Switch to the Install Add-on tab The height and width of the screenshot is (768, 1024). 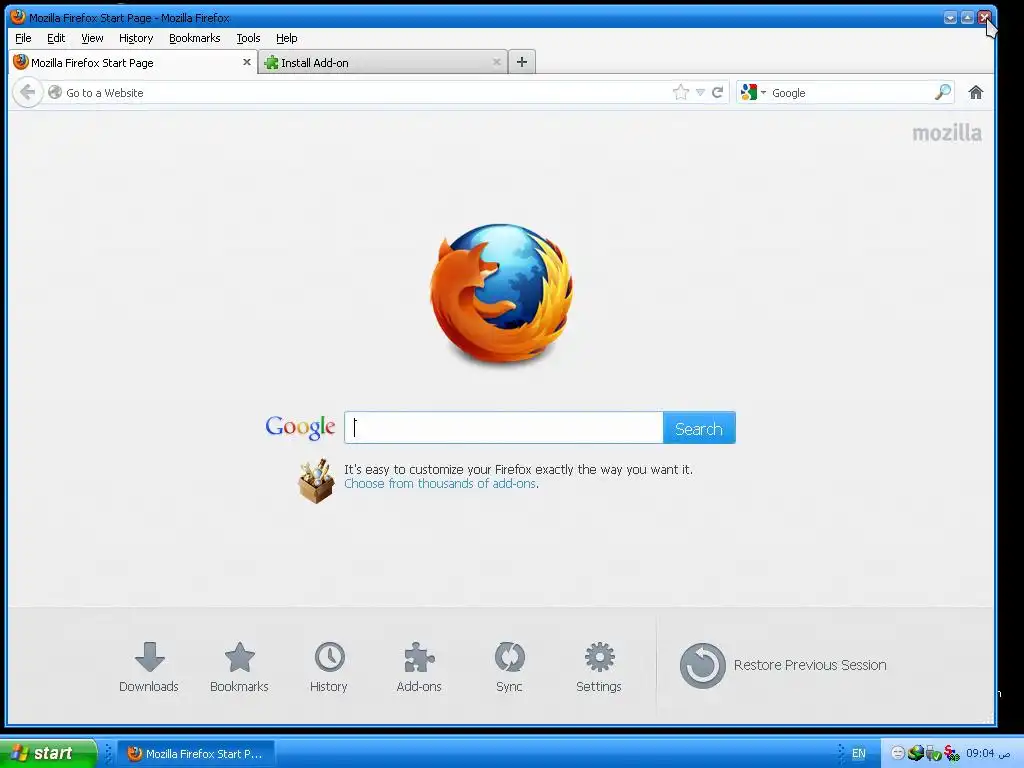pos(382,62)
